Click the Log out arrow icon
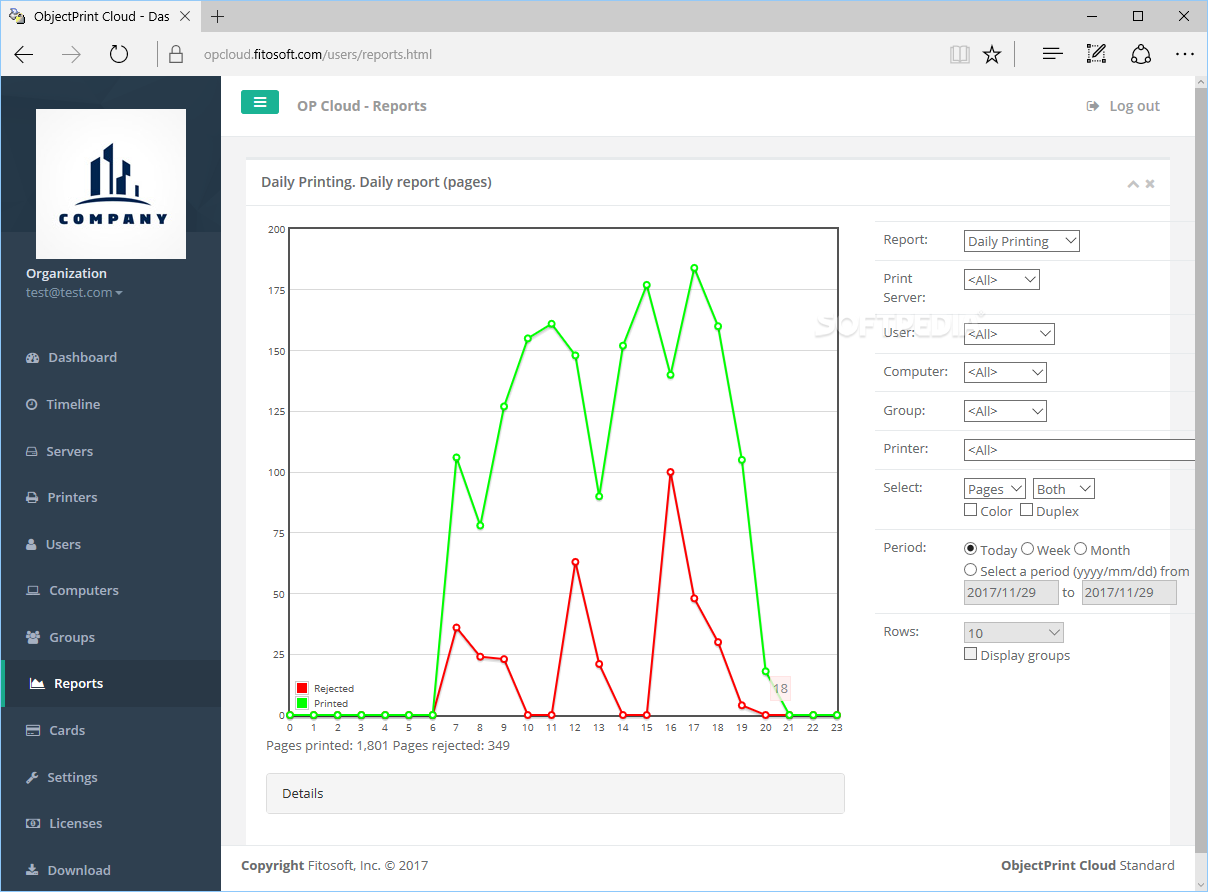This screenshot has height=892, width=1208. [1093, 106]
